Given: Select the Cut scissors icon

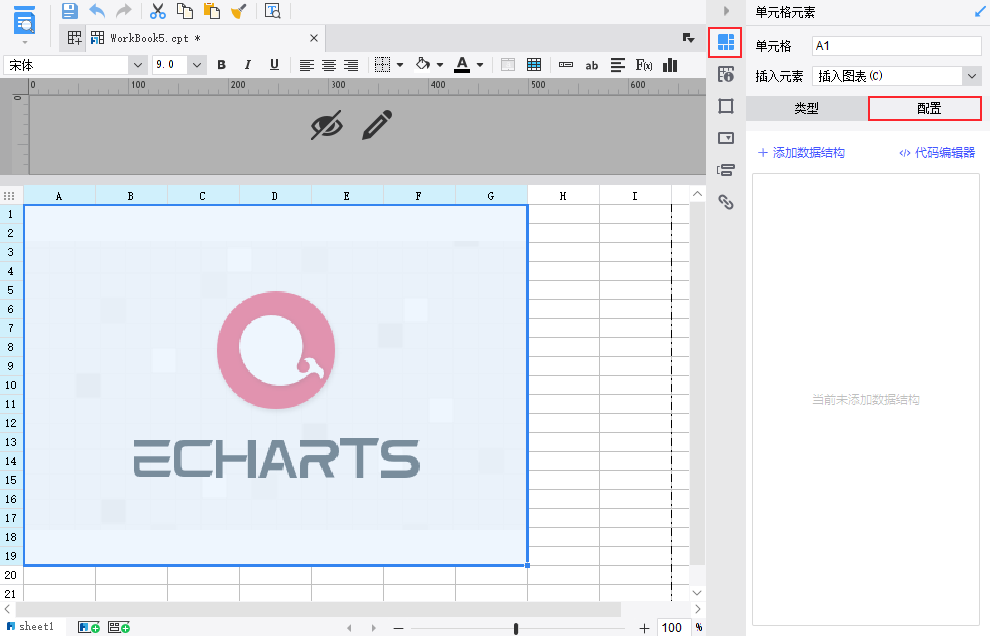Looking at the screenshot, I should [157, 11].
